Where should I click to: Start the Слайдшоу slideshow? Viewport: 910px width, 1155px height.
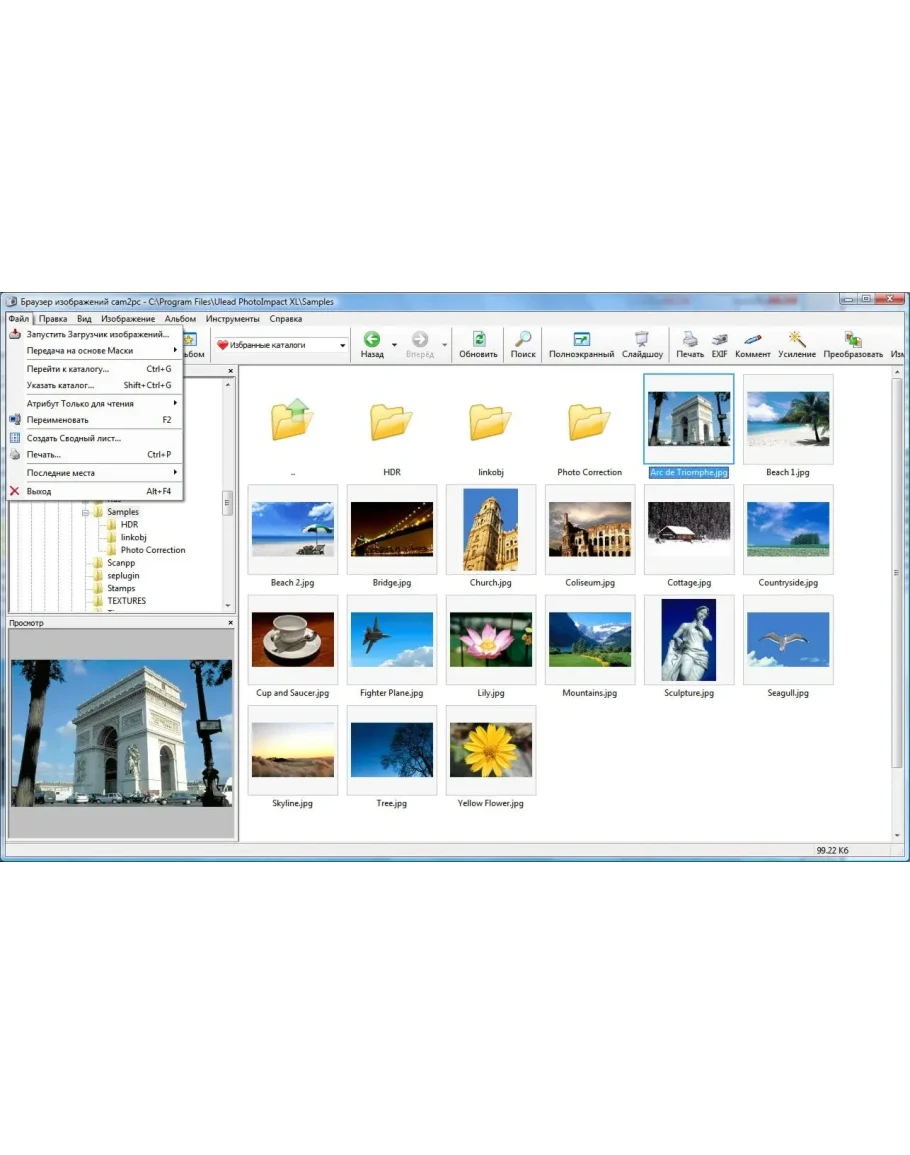tap(642, 344)
